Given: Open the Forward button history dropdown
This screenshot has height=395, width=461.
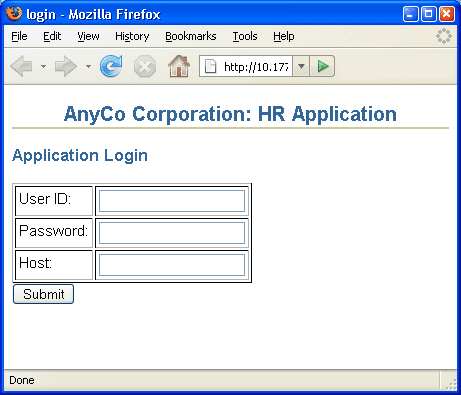Looking at the screenshot, I should pyautogui.click(x=88, y=66).
